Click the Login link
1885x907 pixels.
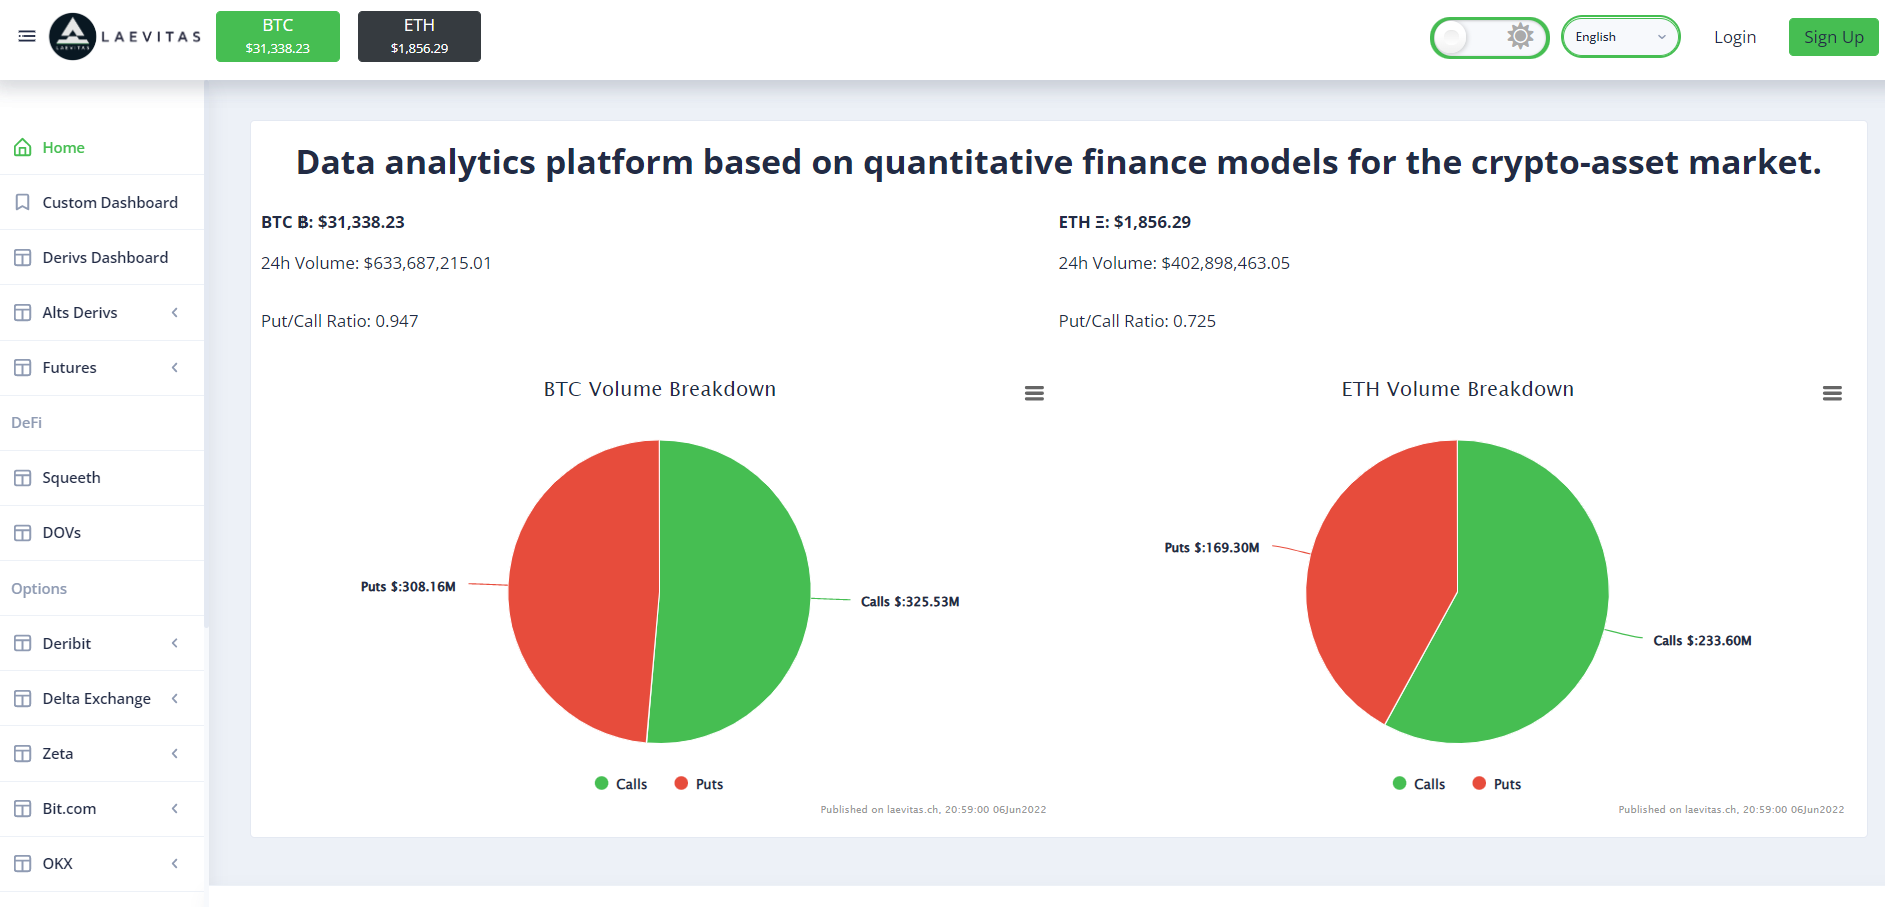pos(1734,37)
